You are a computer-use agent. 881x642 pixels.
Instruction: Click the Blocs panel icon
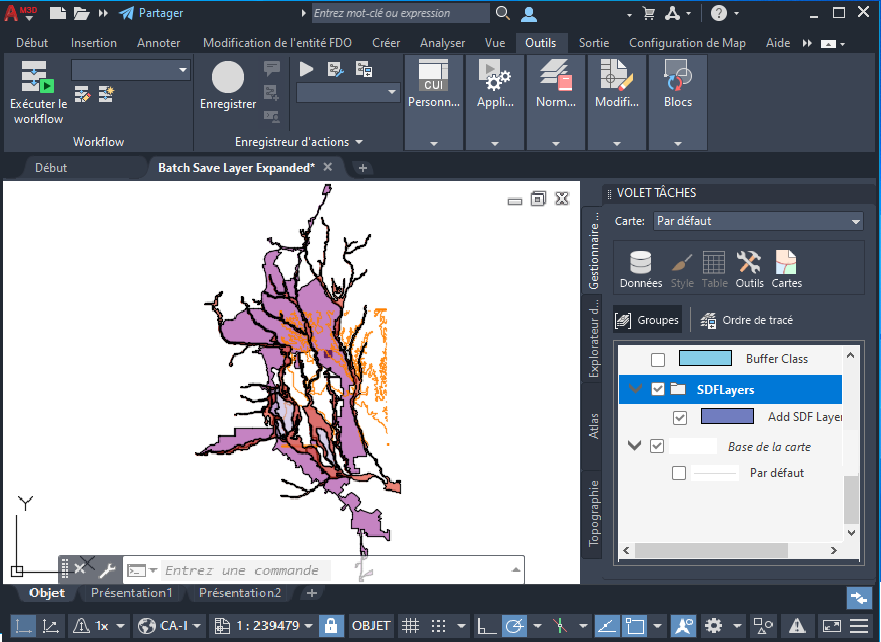click(678, 76)
